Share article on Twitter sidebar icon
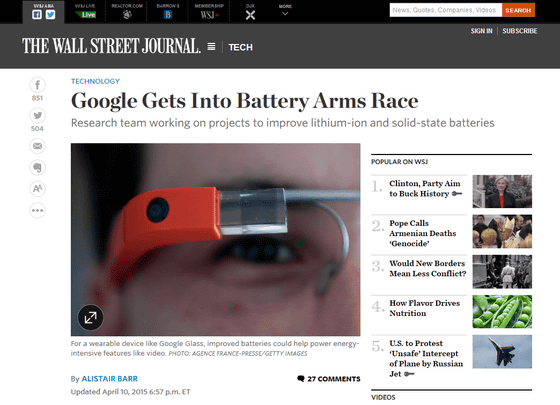Screen dimensions: 560x405 pyautogui.click(x=38, y=115)
